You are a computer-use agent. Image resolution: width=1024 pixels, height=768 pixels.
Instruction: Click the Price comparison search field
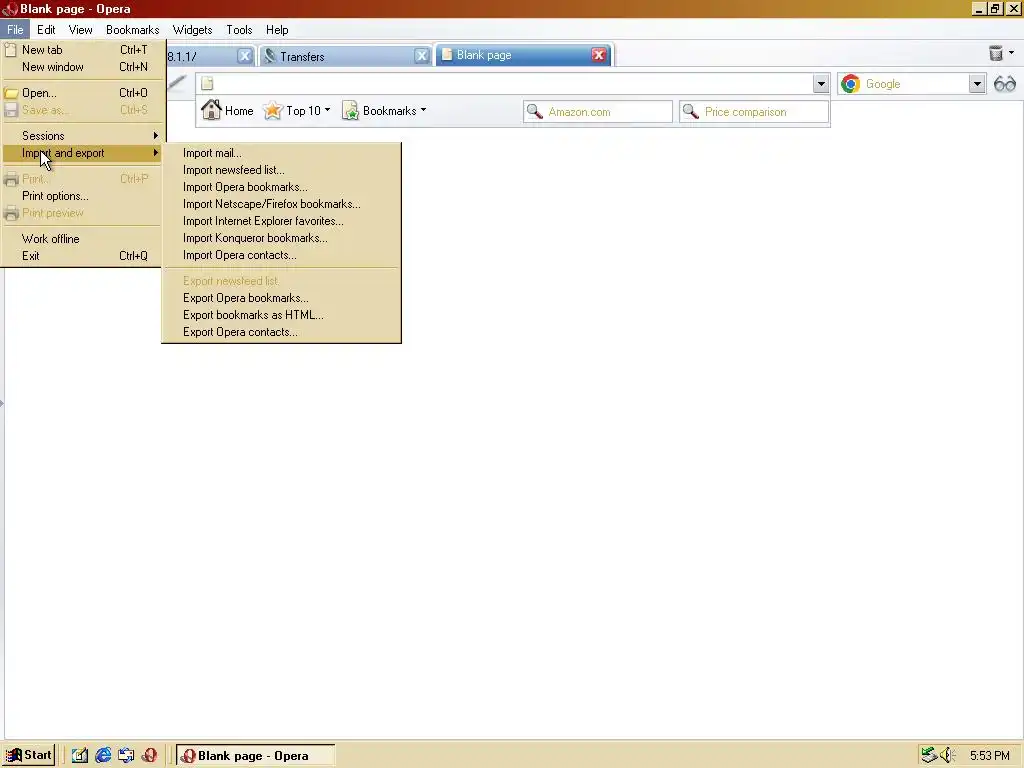coord(754,112)
